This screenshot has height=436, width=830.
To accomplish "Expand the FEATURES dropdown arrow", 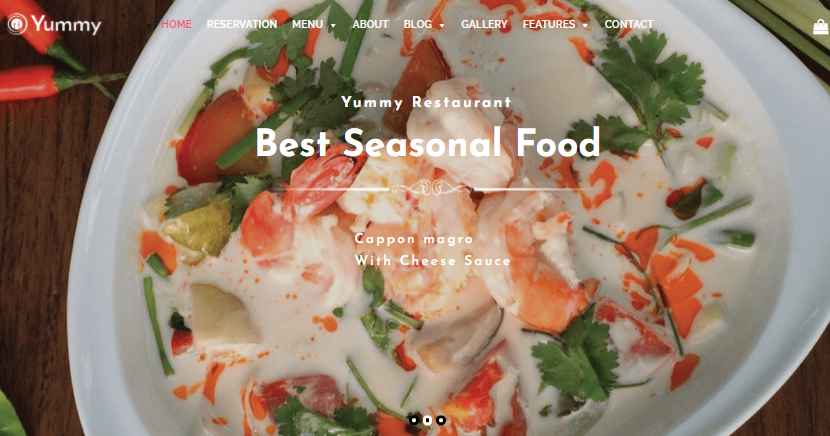I will click(585, 25).
